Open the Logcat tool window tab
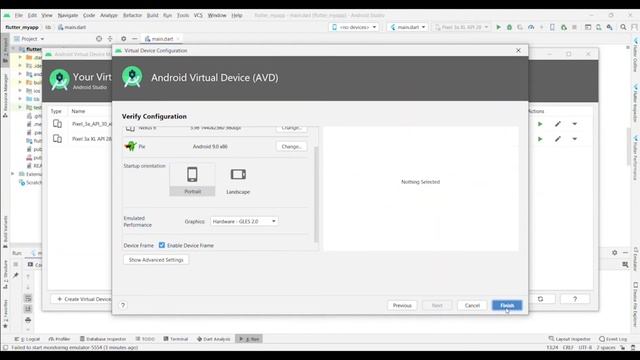The width and height of the screenshot is (640, 360). pos(27,339)
